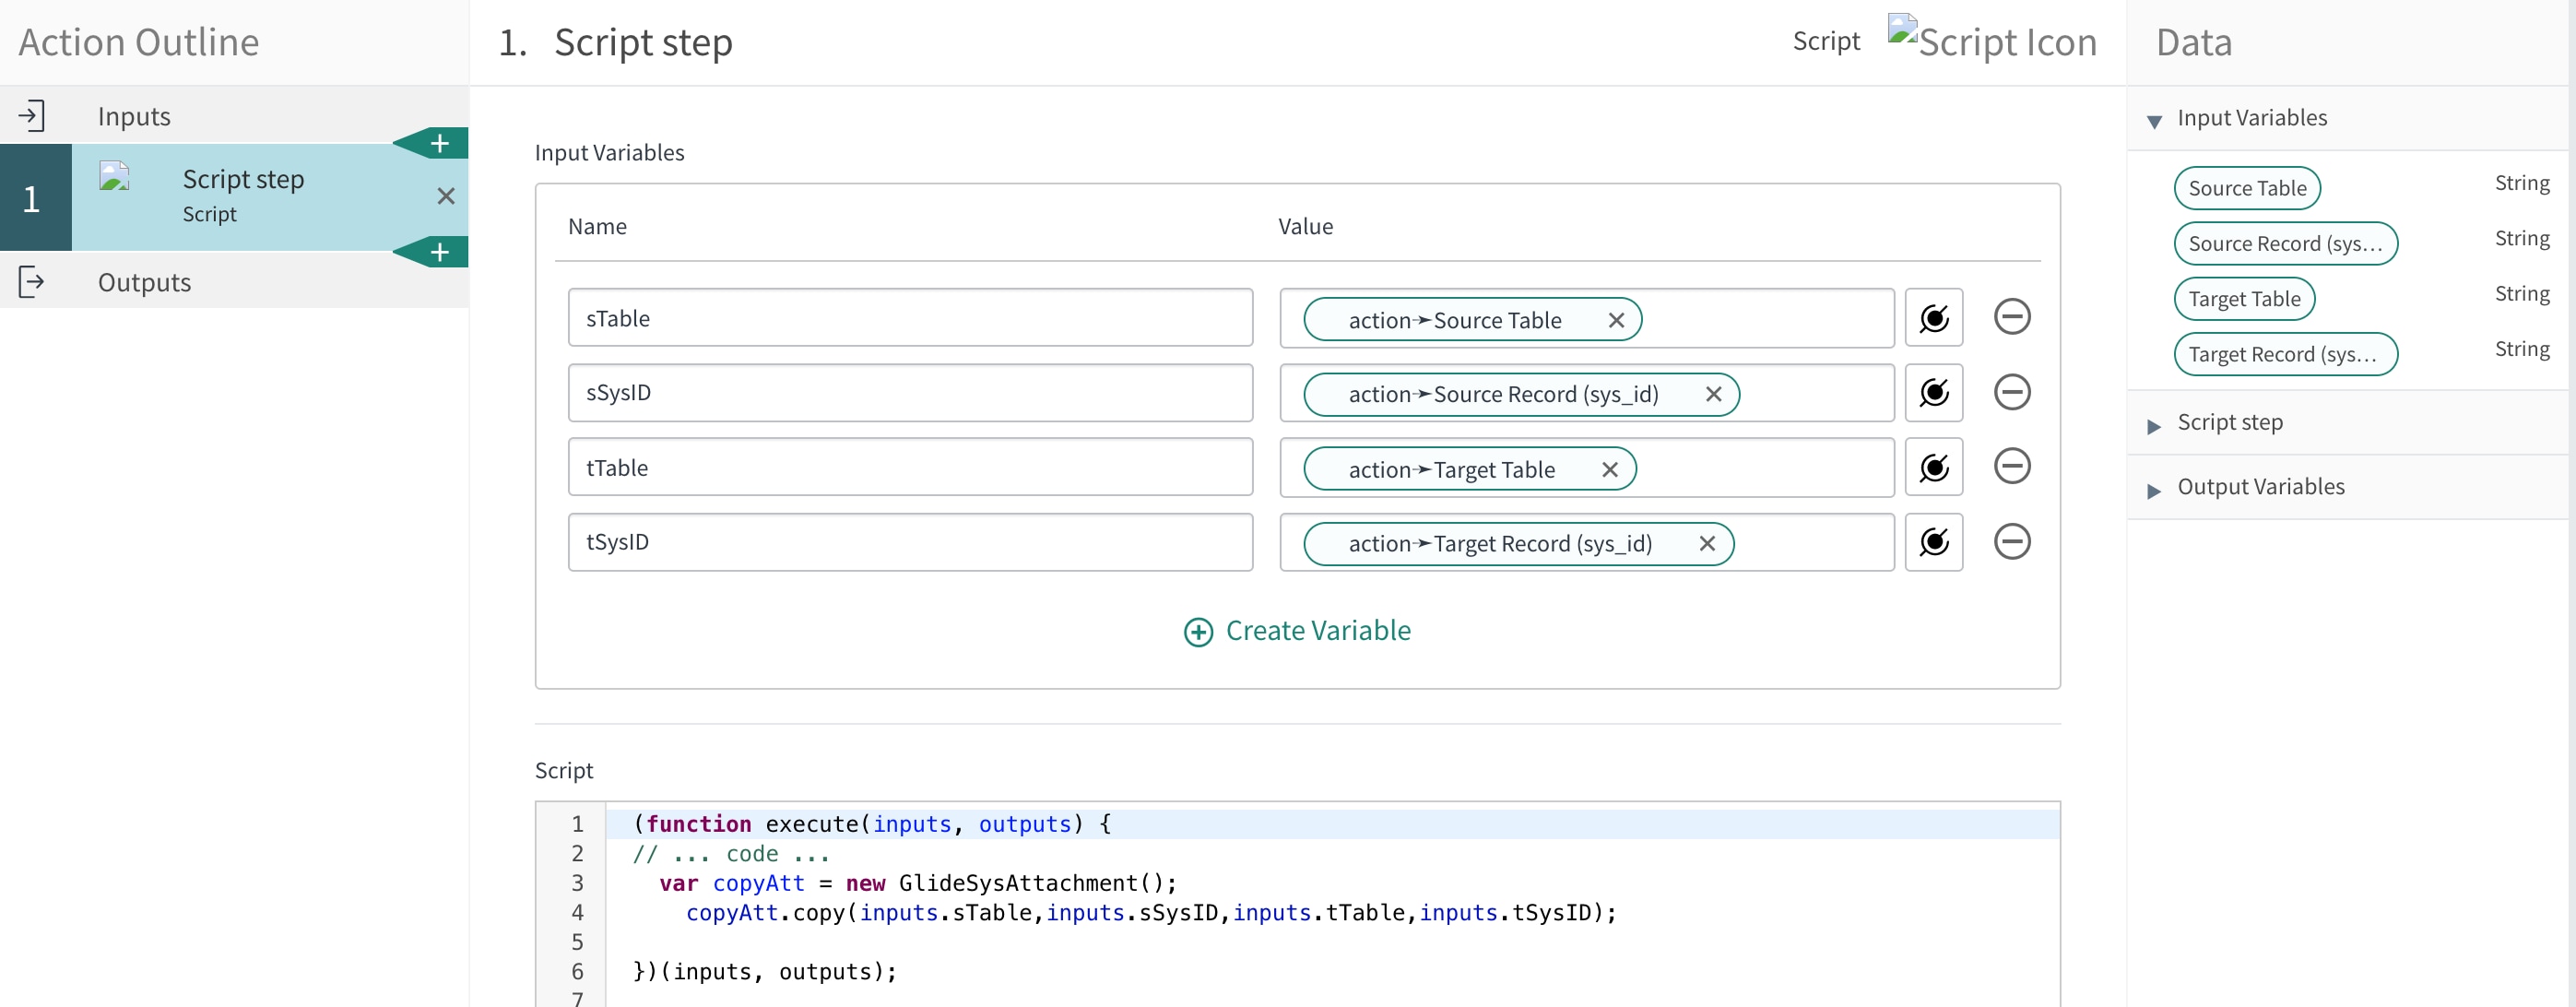Viewport: 2576px width, 1007px height.
Task: Select the Inputs item in Action Outline
Action: [x=234, y=116]
